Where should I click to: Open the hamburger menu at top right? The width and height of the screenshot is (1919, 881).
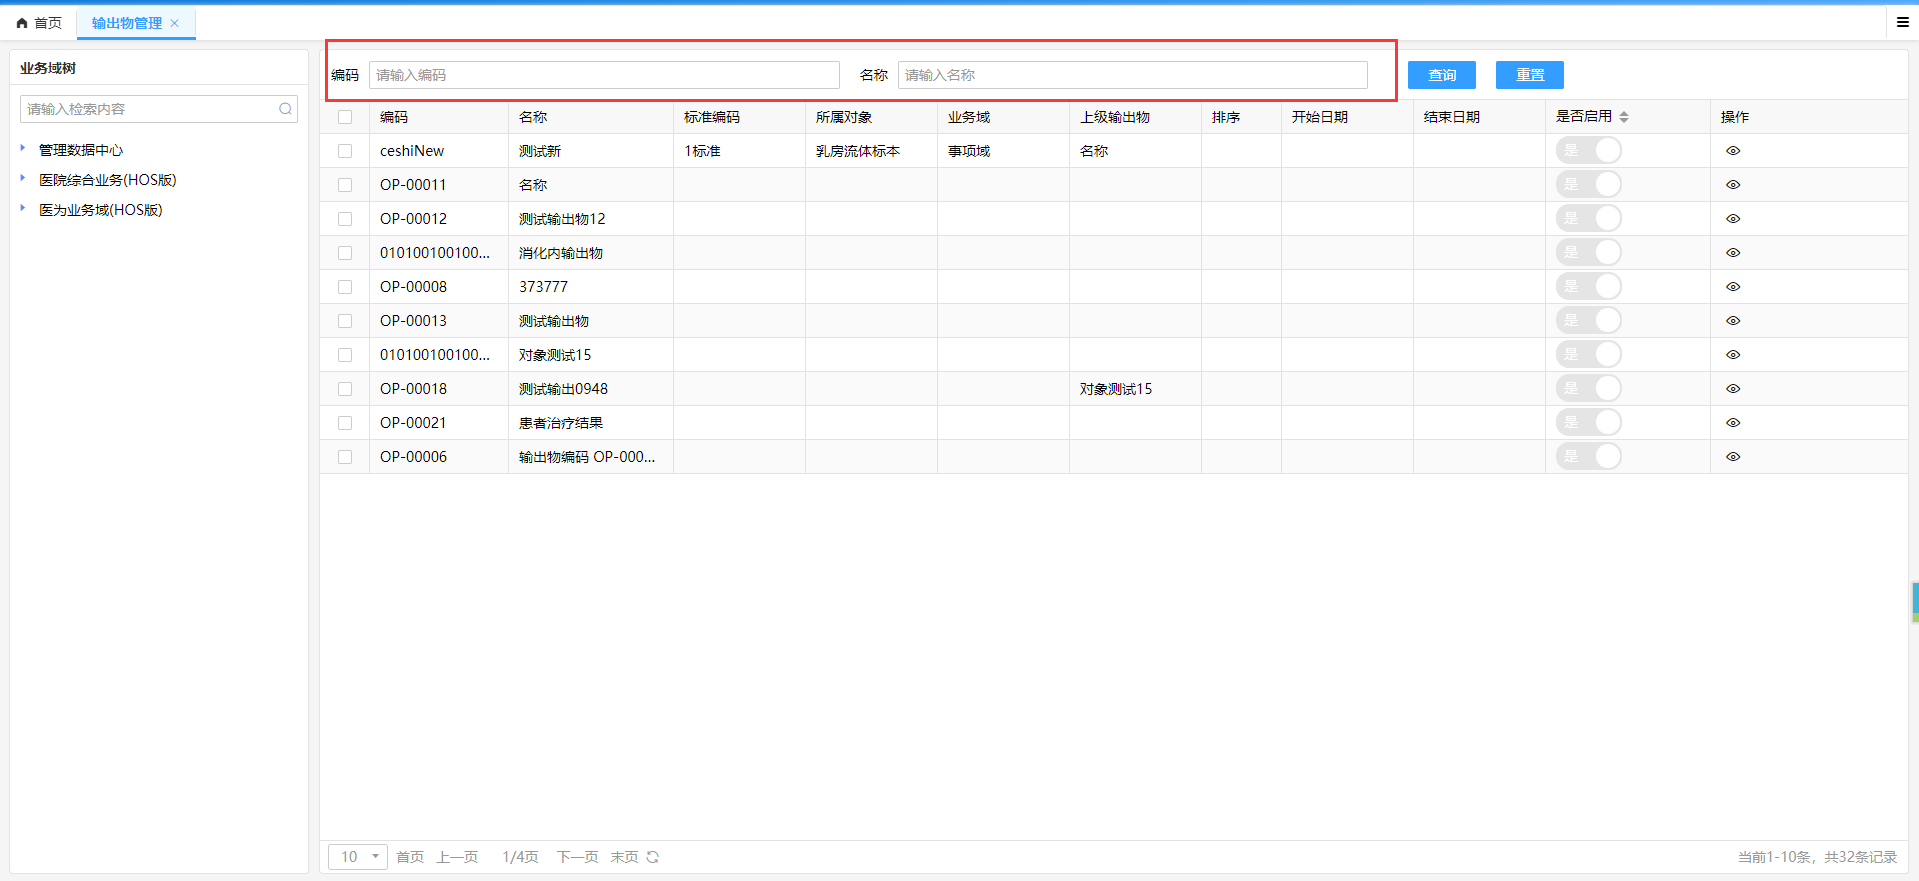point(1902,22)
